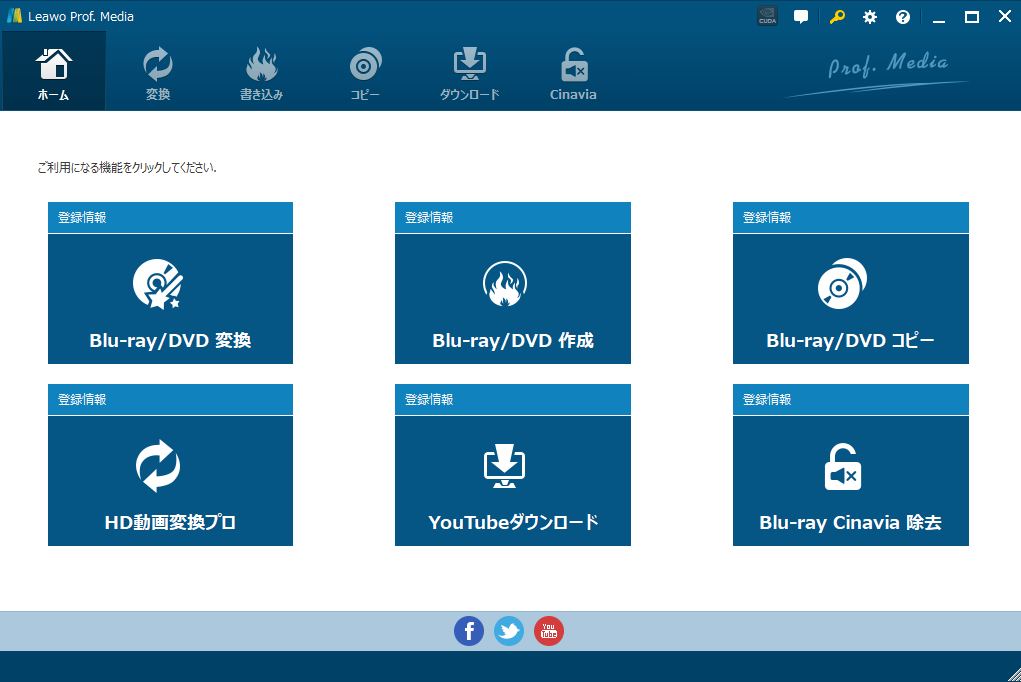Open the Facebook page icon
Image resolution: width=1021 pixels, height=682 pixels.
469,631
